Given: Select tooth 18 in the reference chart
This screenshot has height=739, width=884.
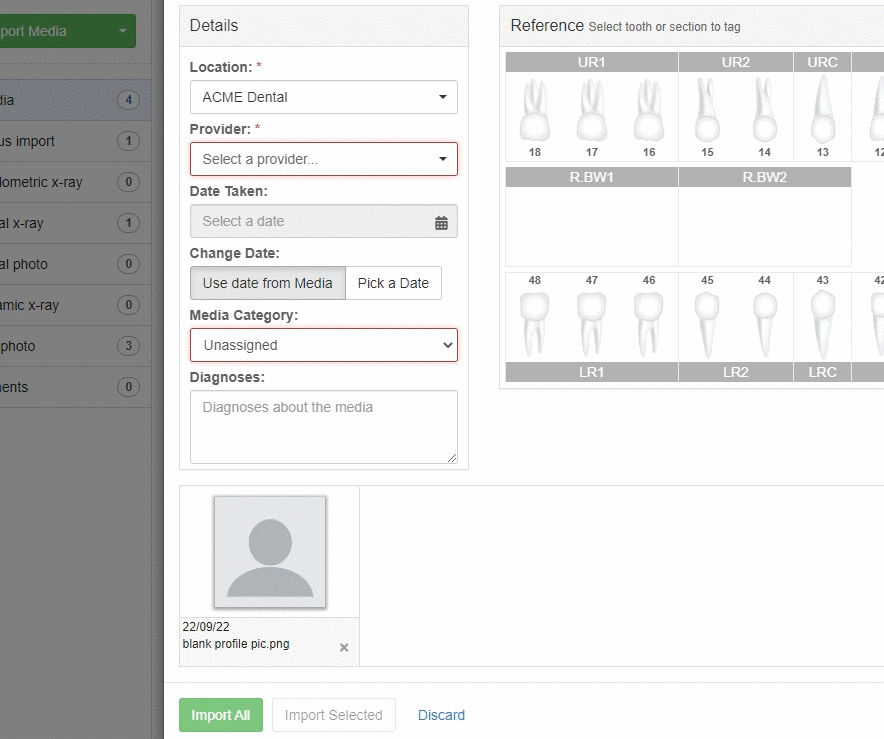Looking at the screenshot, I should click(x=534, y=111).
